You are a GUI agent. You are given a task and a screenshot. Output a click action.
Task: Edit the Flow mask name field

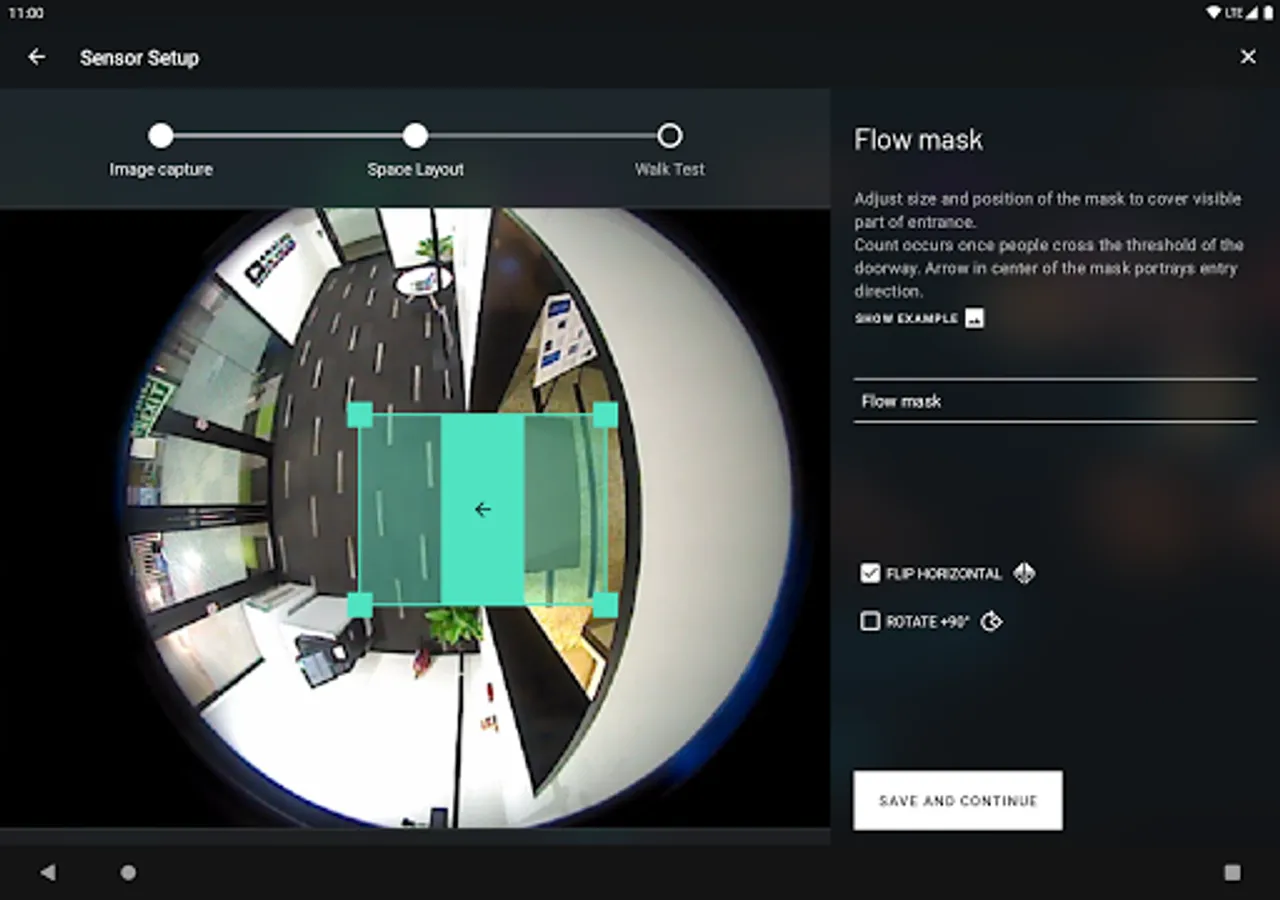[x=1055, y=401]
